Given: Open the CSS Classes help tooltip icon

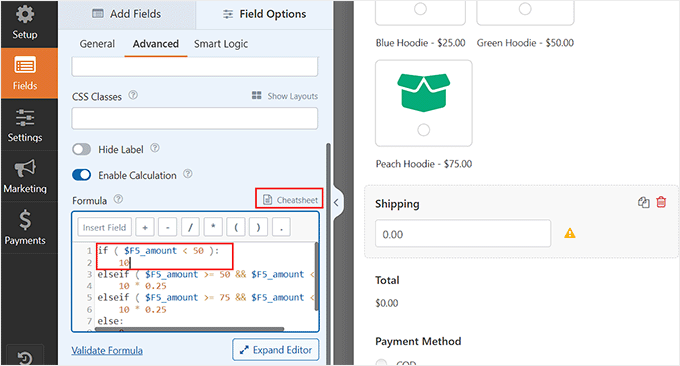Looking at the screenshot, I should pyautogui.click(x=133, y=95).
